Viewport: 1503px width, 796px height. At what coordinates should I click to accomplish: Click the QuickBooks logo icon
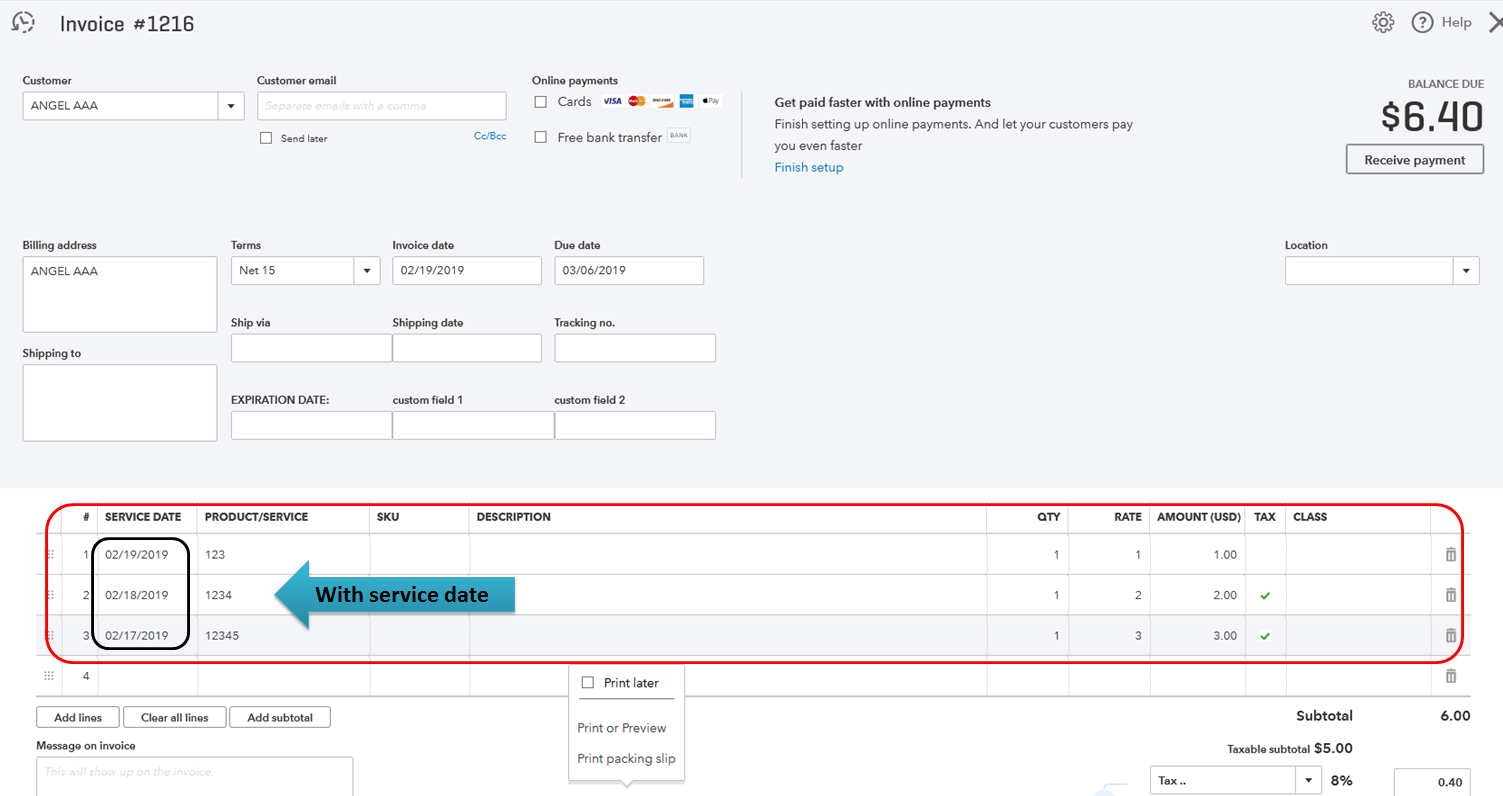[x=23, y=22]
